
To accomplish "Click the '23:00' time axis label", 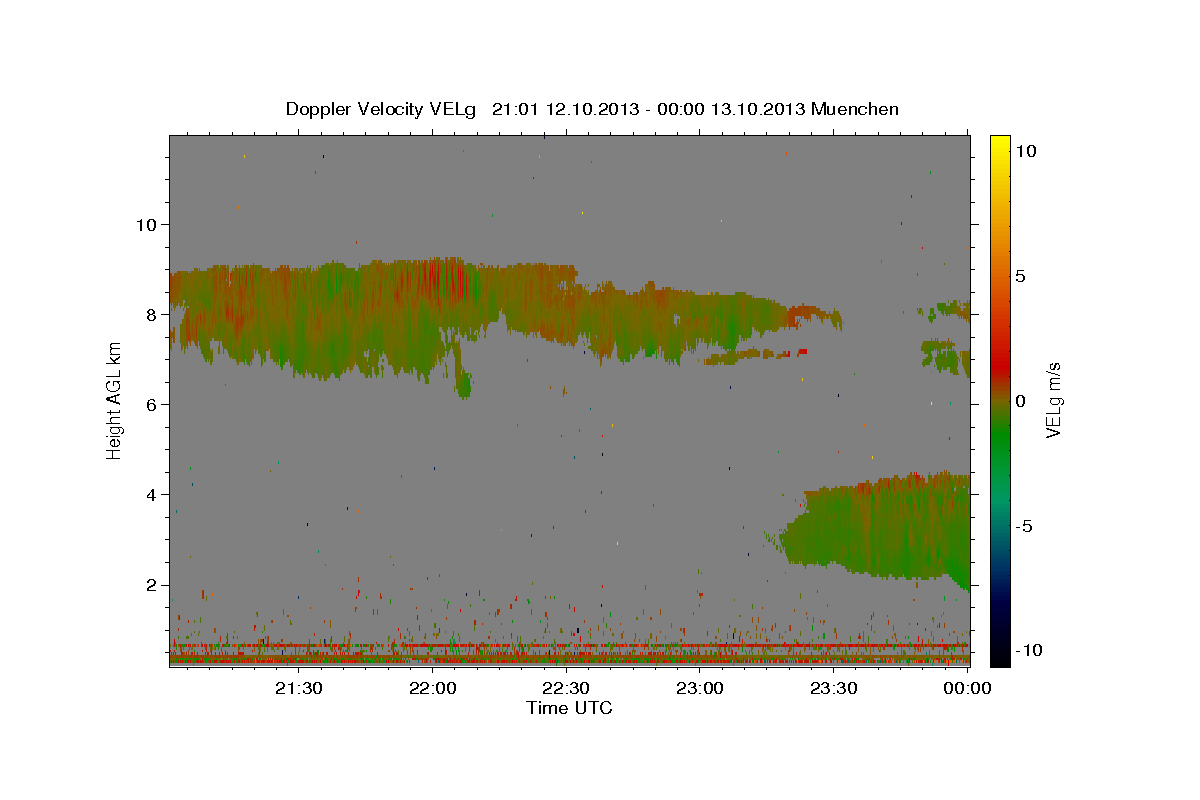I will (701, 688).
